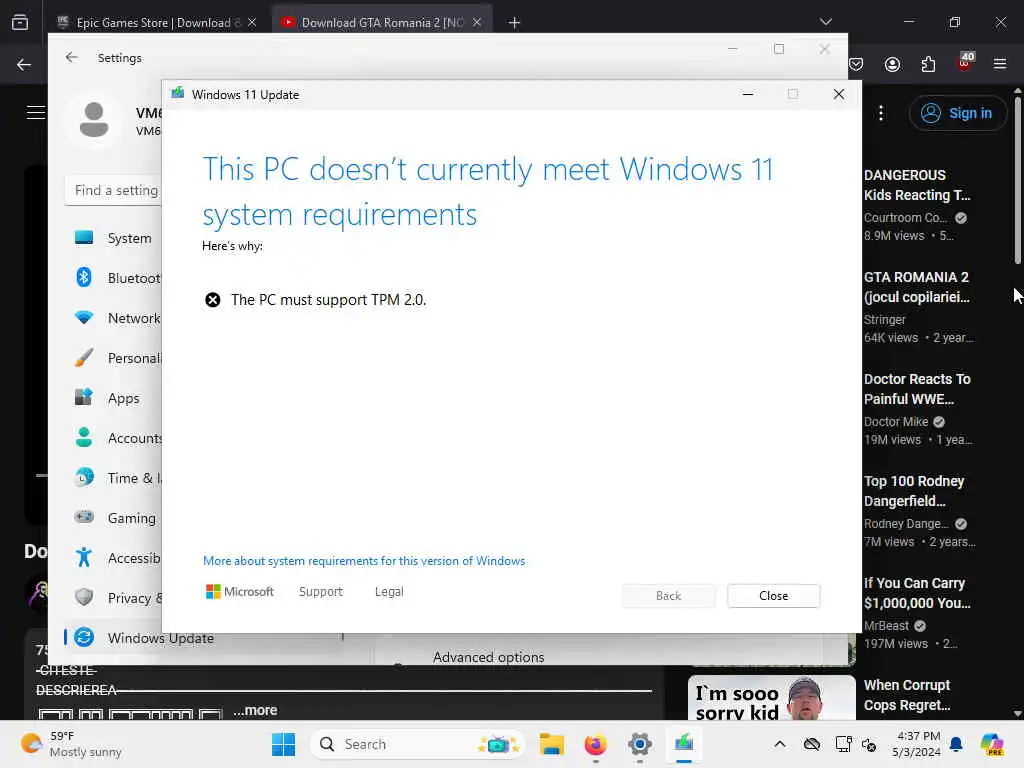Screen dimensions: 1024x768
Task: Click Accessibility figure icon in Settings
Action: (84, 557)
